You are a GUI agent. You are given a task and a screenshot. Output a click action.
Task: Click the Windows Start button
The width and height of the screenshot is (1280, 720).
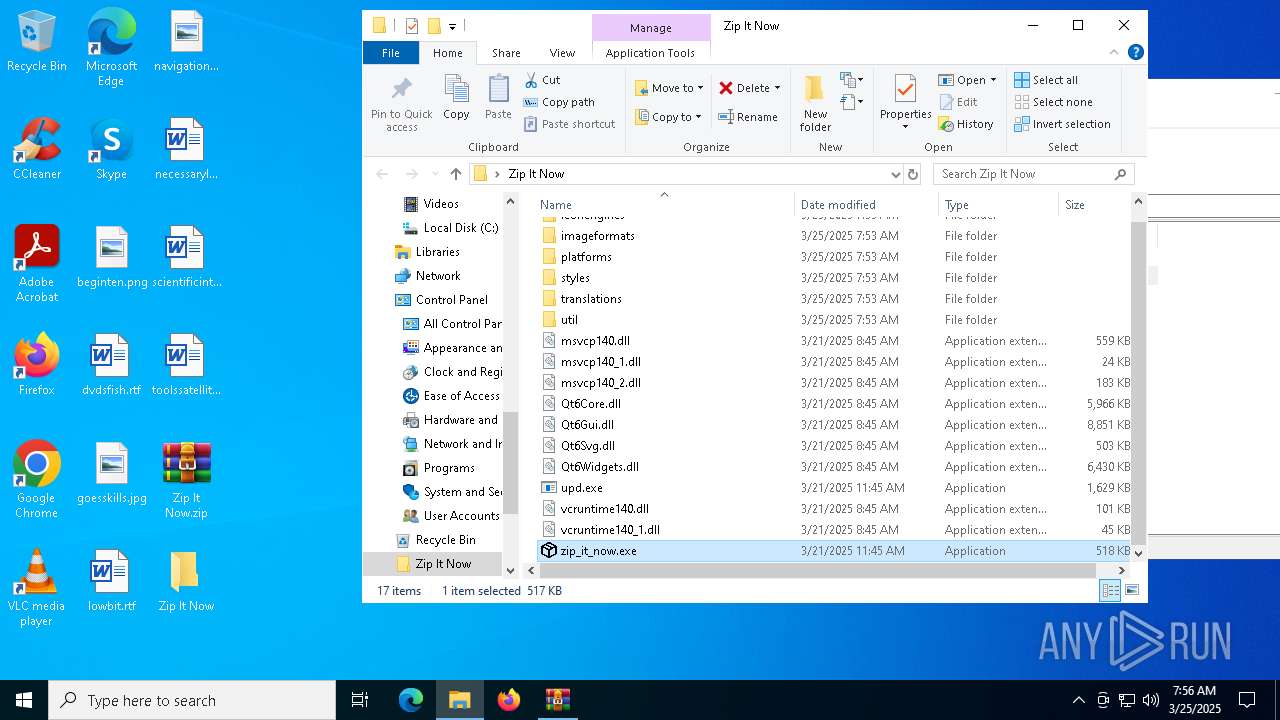pos(24,700)
